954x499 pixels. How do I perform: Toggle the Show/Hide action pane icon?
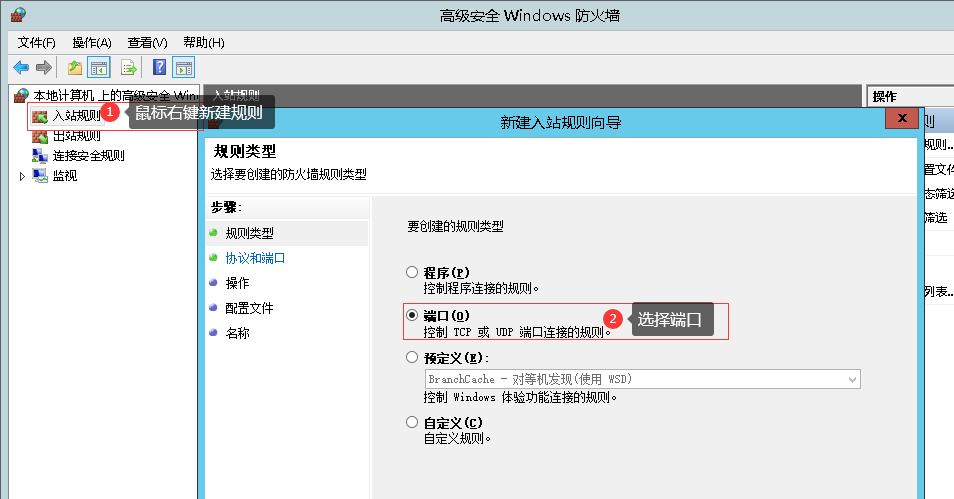183,68
